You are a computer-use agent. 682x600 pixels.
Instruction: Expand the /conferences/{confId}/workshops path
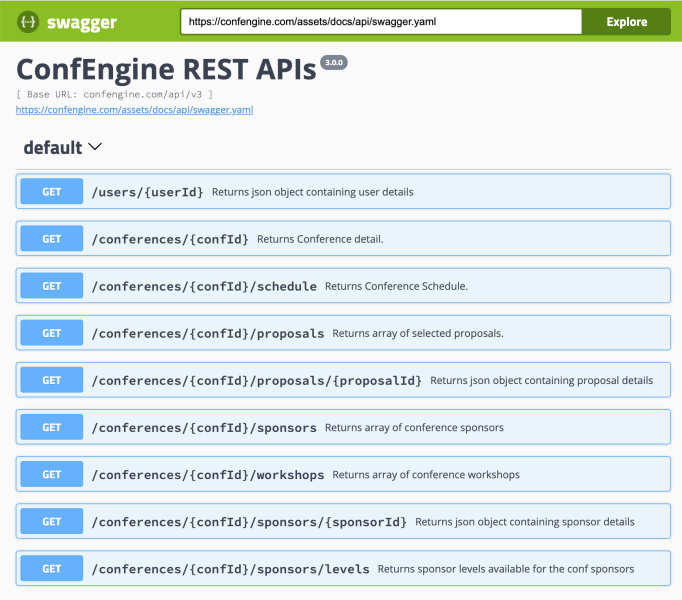[208, 475]
